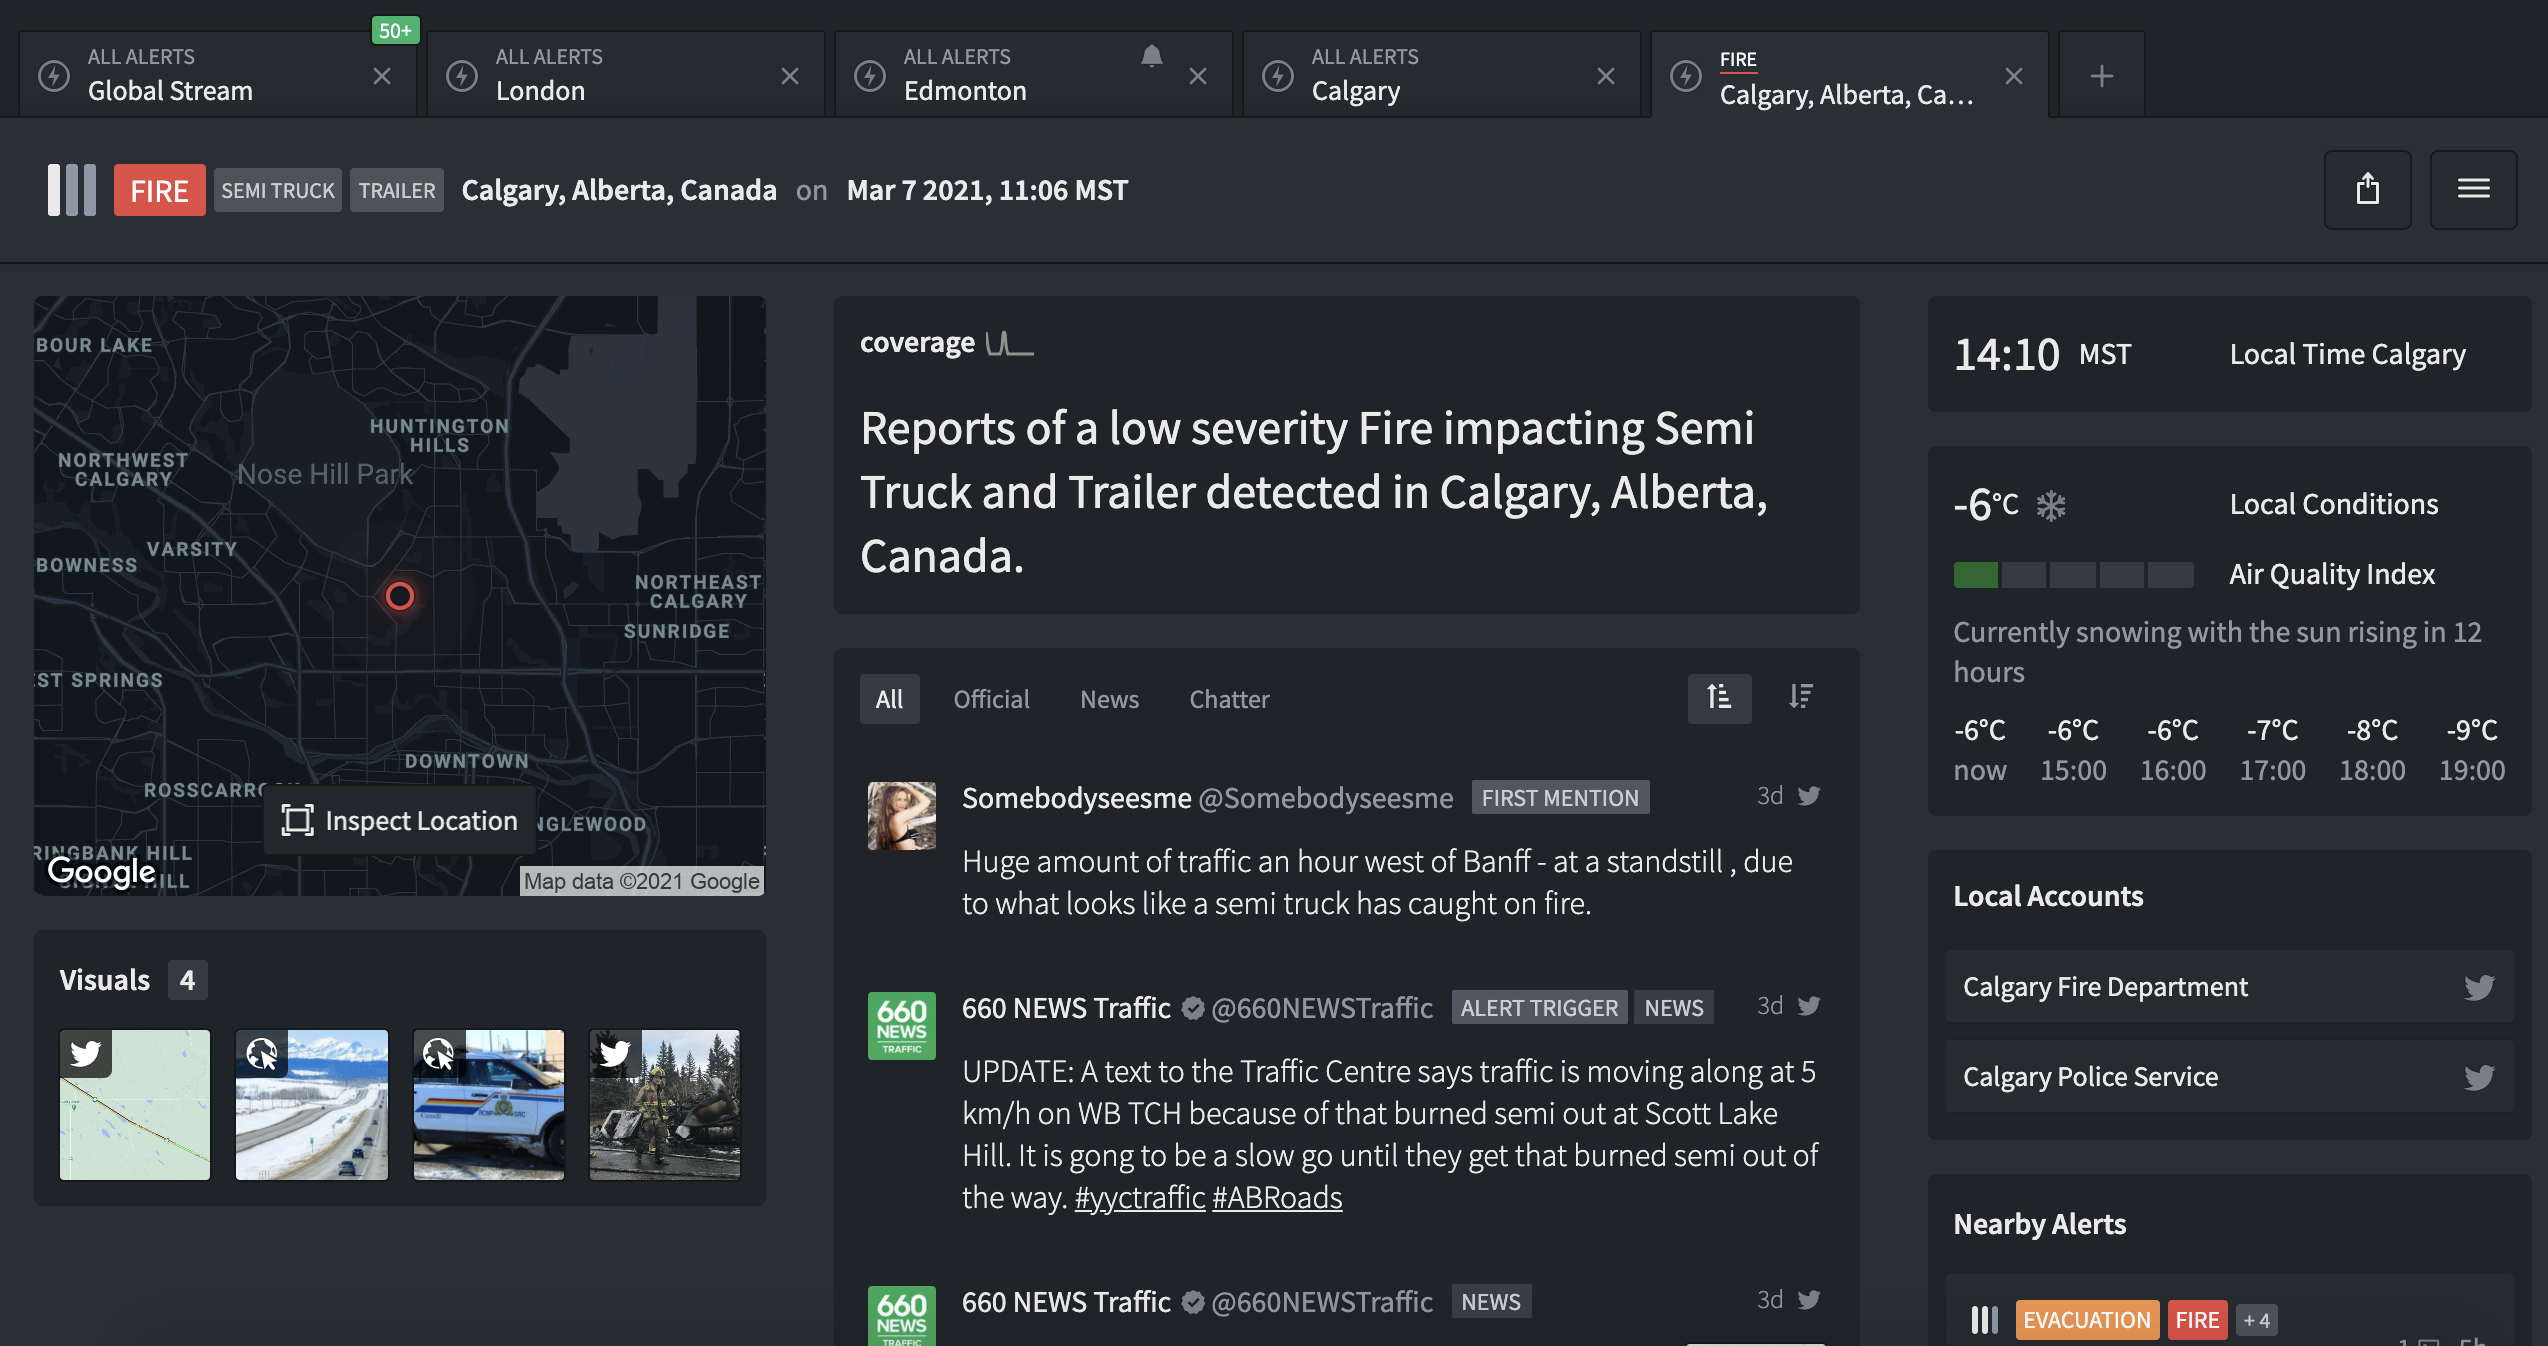Open the UPDATE post via Twitter icon
This screenshot has width=2548, height=1346.
pos(1809,1006)
